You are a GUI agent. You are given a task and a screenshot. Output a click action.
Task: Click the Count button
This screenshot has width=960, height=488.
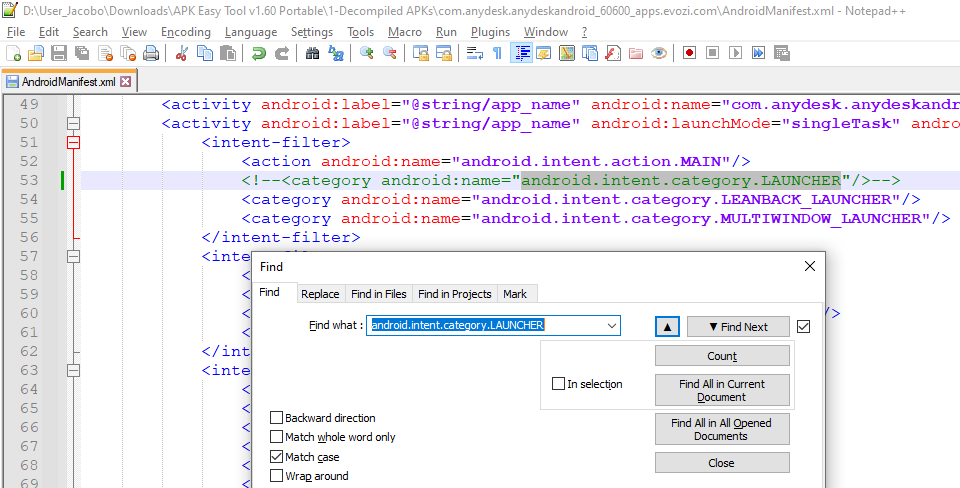pos(722,356)
